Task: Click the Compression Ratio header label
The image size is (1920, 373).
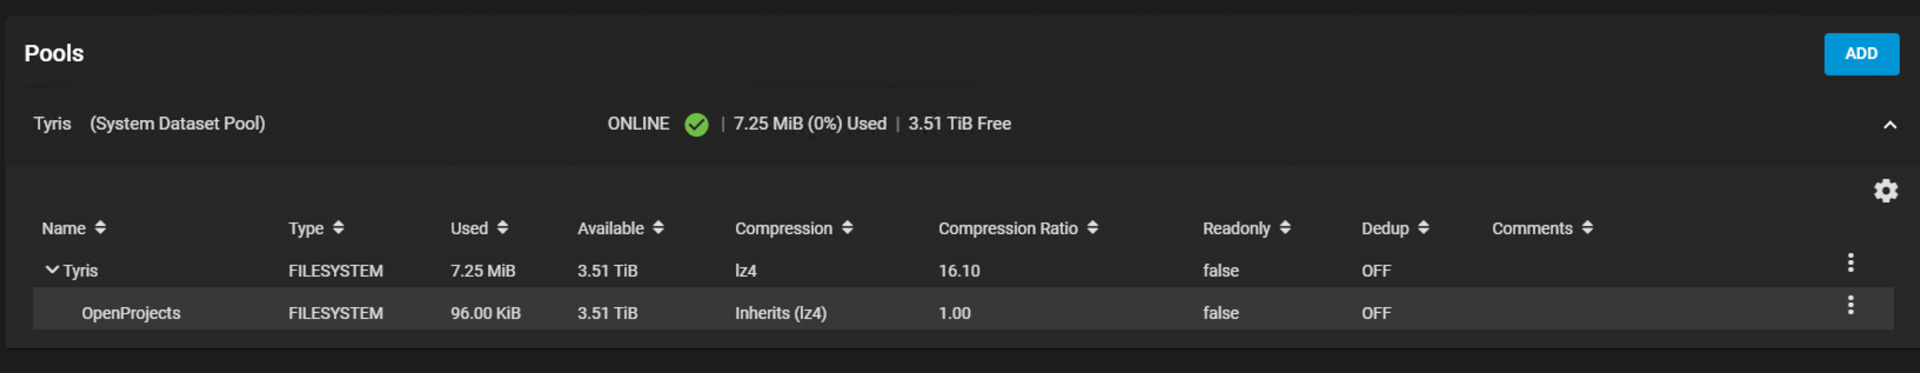Action: [1007, 228]
